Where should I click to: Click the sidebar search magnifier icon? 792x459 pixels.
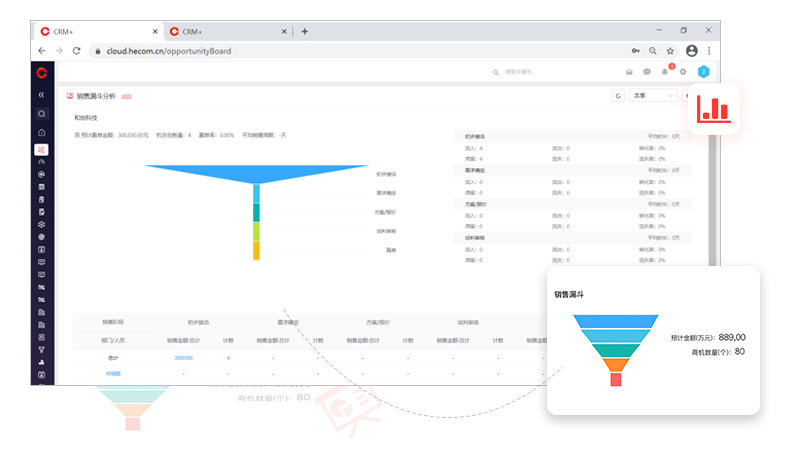tap(41, 114)
